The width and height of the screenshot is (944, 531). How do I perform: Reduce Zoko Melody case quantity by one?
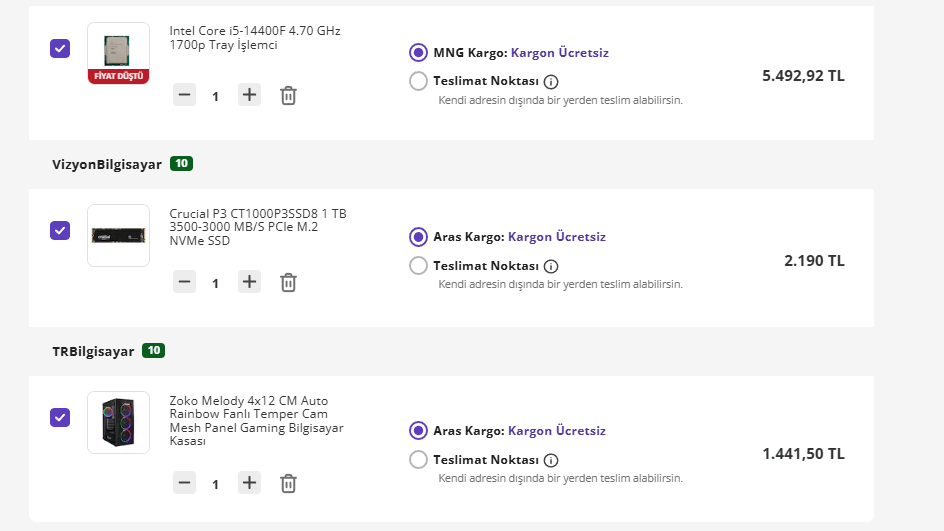pos(184,484)
